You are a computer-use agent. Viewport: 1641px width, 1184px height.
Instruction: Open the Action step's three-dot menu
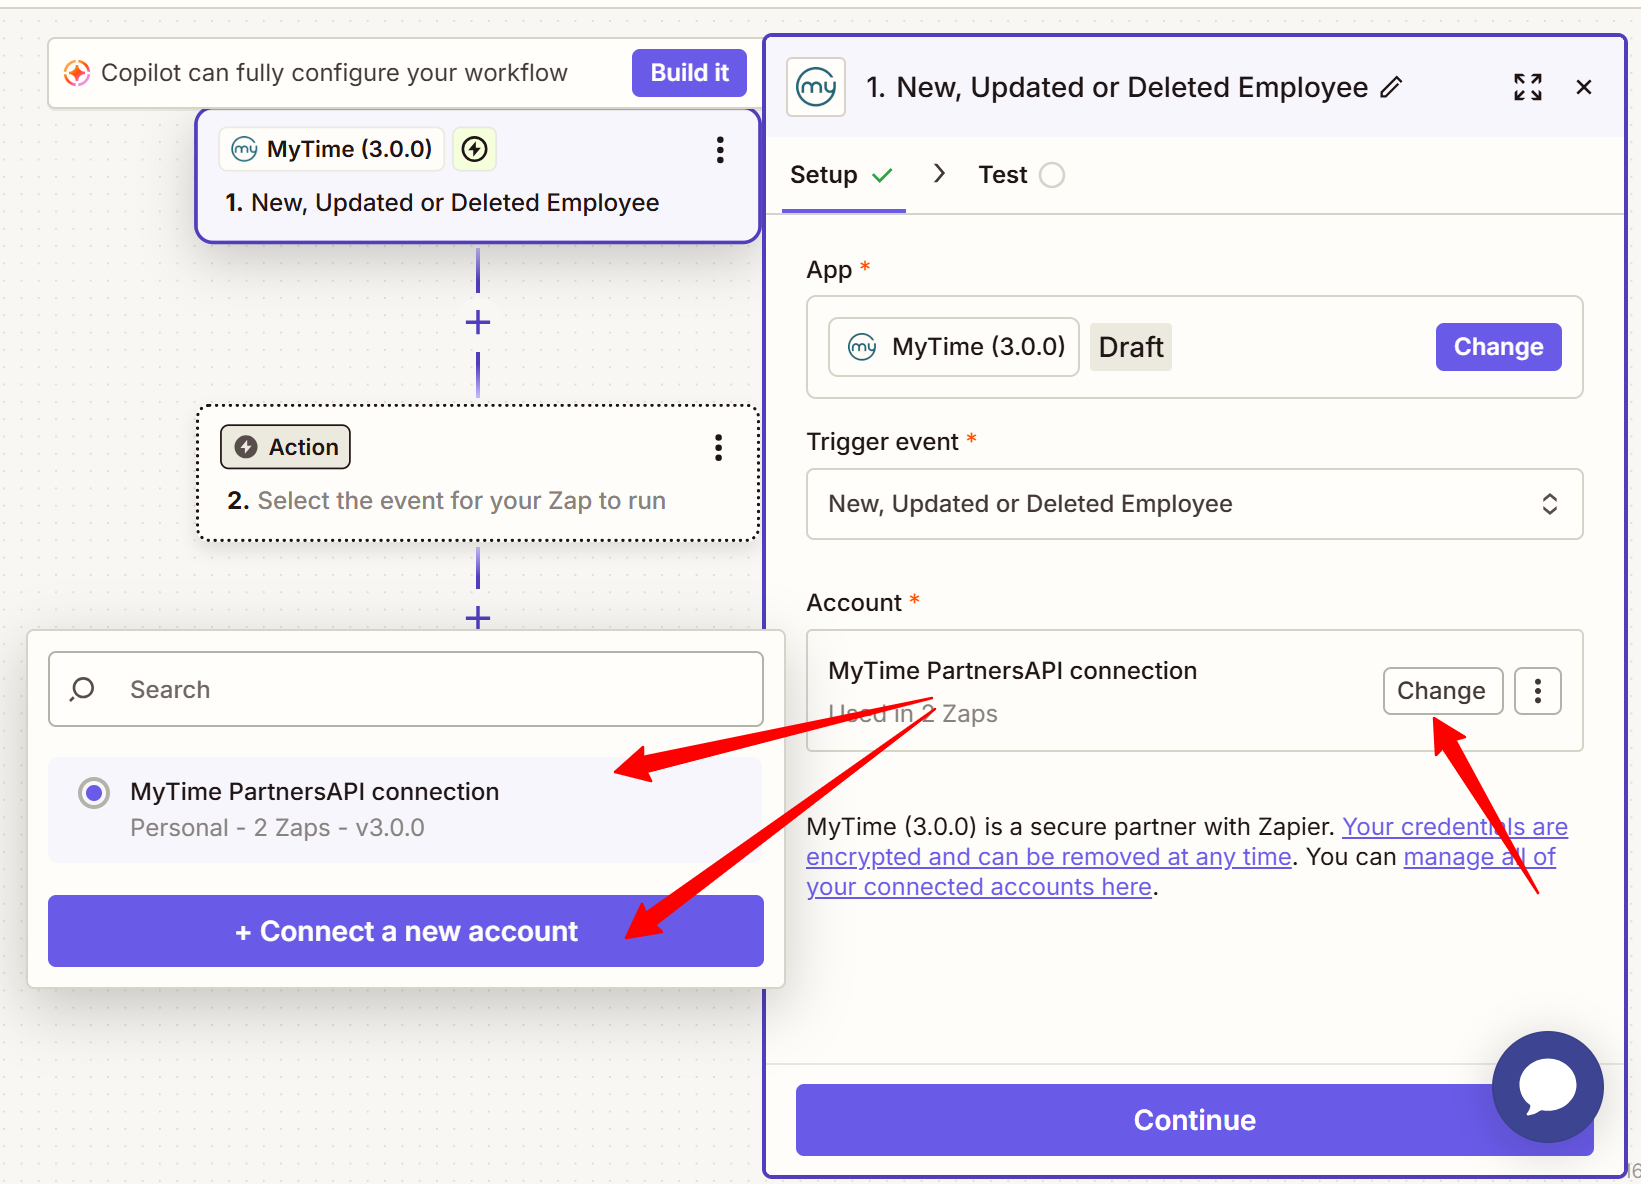click(x=718, y=447)
